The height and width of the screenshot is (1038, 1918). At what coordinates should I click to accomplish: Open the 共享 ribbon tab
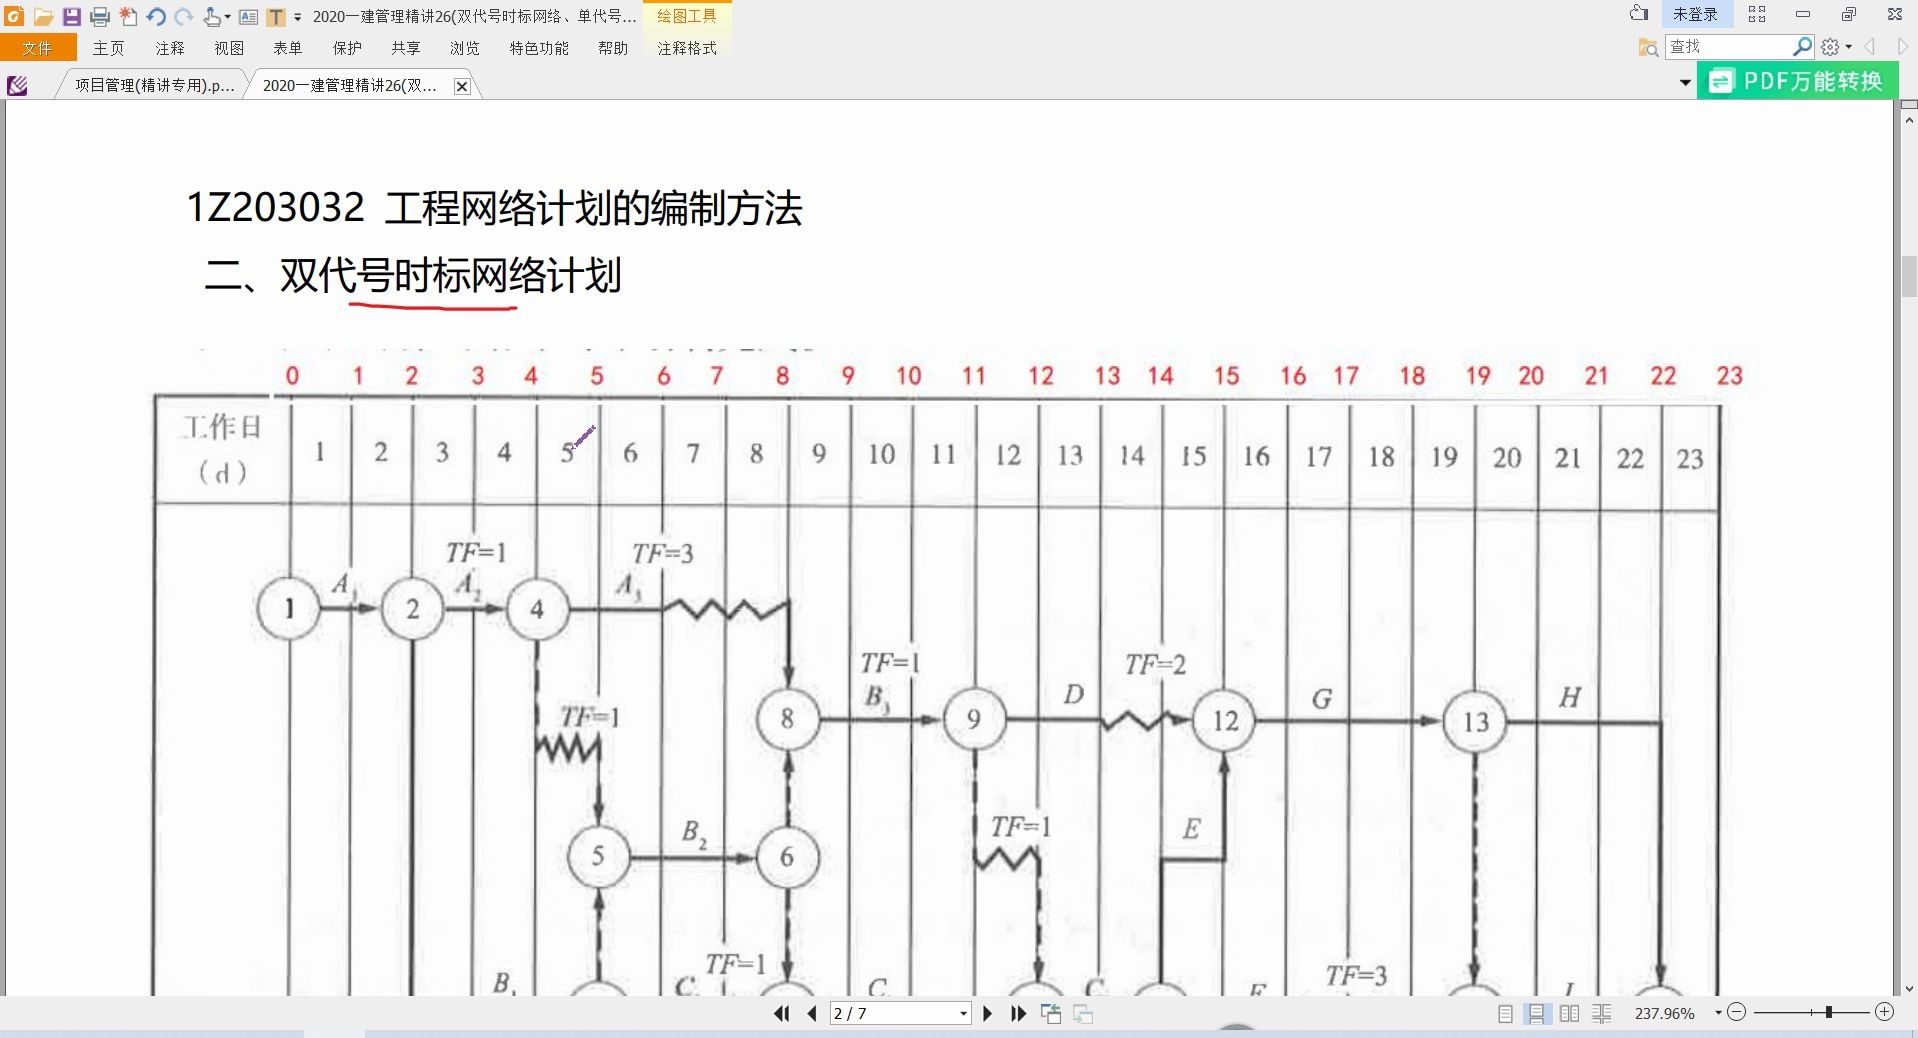click(406, 48)
